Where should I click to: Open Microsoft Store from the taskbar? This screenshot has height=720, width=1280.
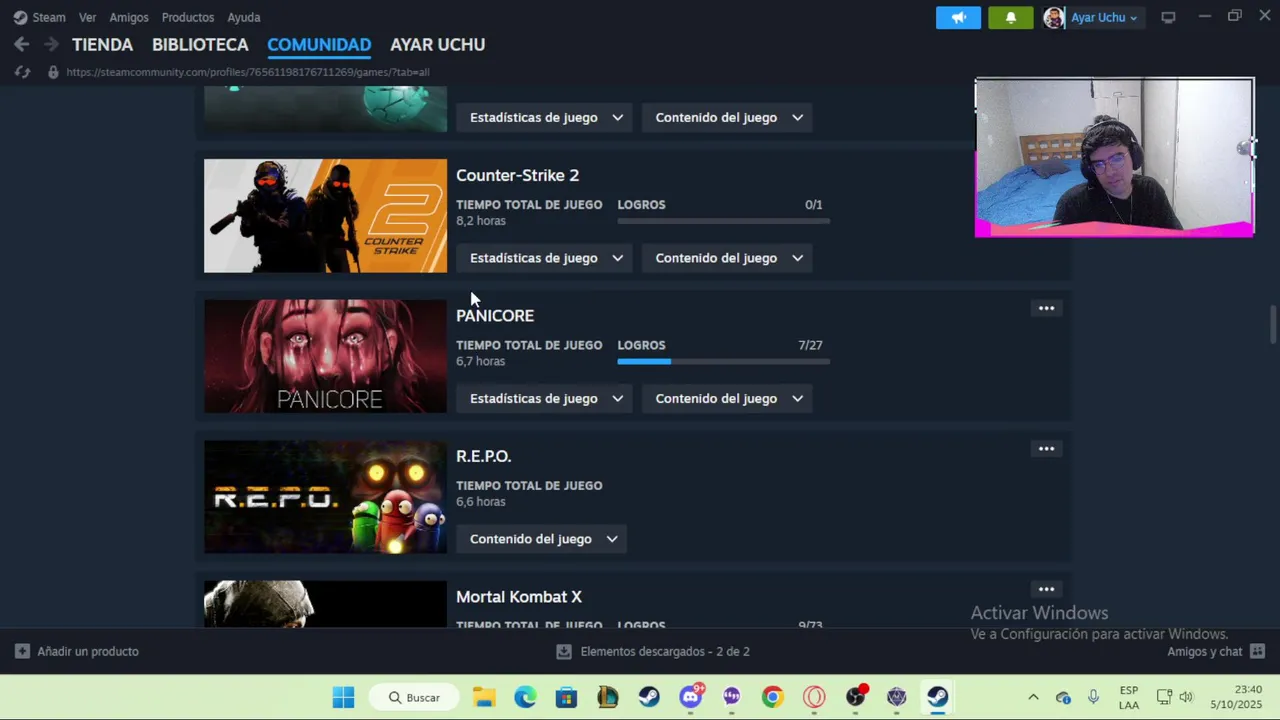tap(566, 697)
